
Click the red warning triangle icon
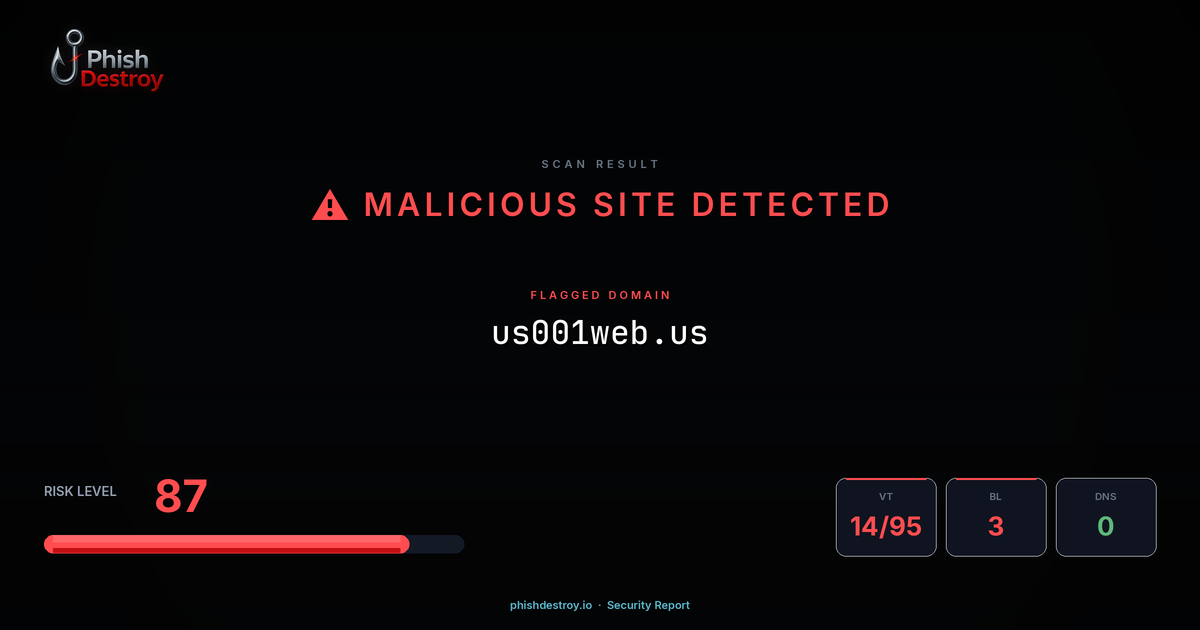click(x=330, y=206)
